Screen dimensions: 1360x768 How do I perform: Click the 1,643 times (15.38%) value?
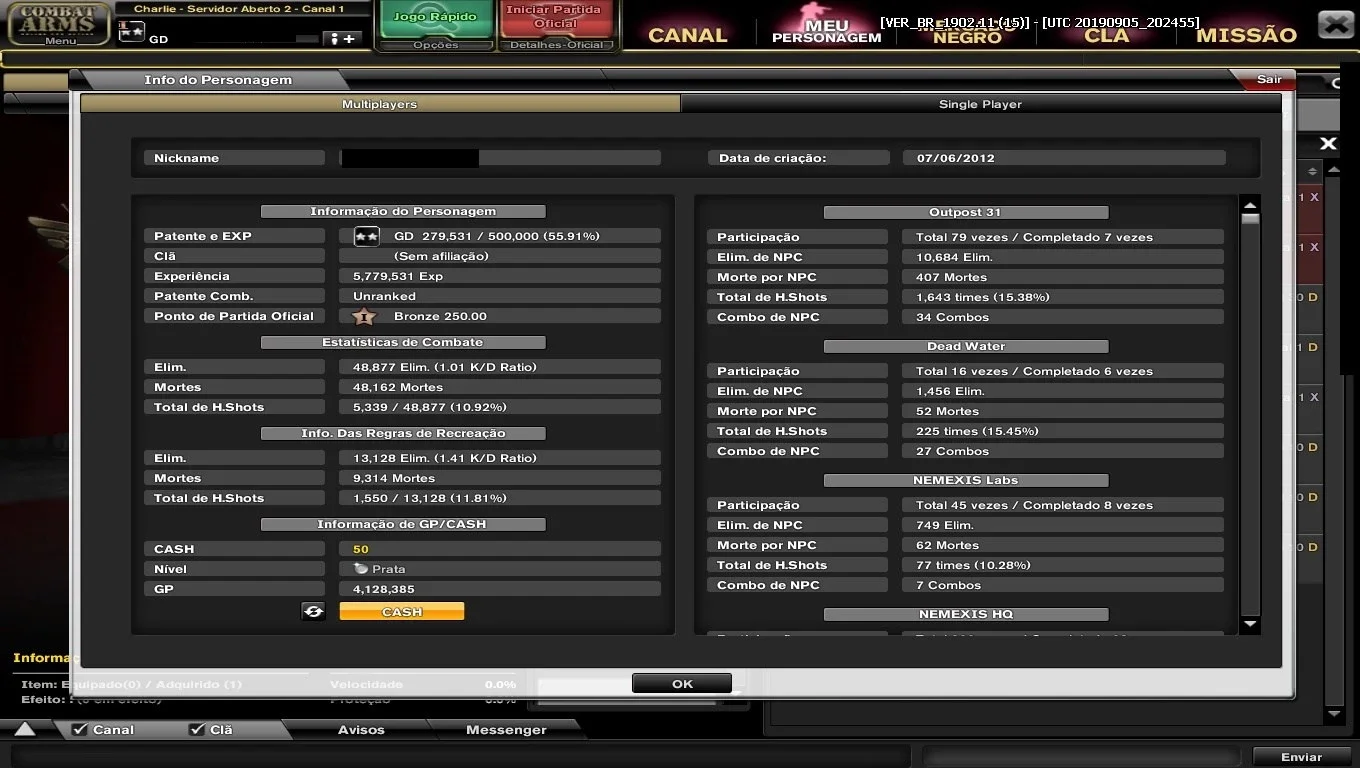pos(1063,297)
